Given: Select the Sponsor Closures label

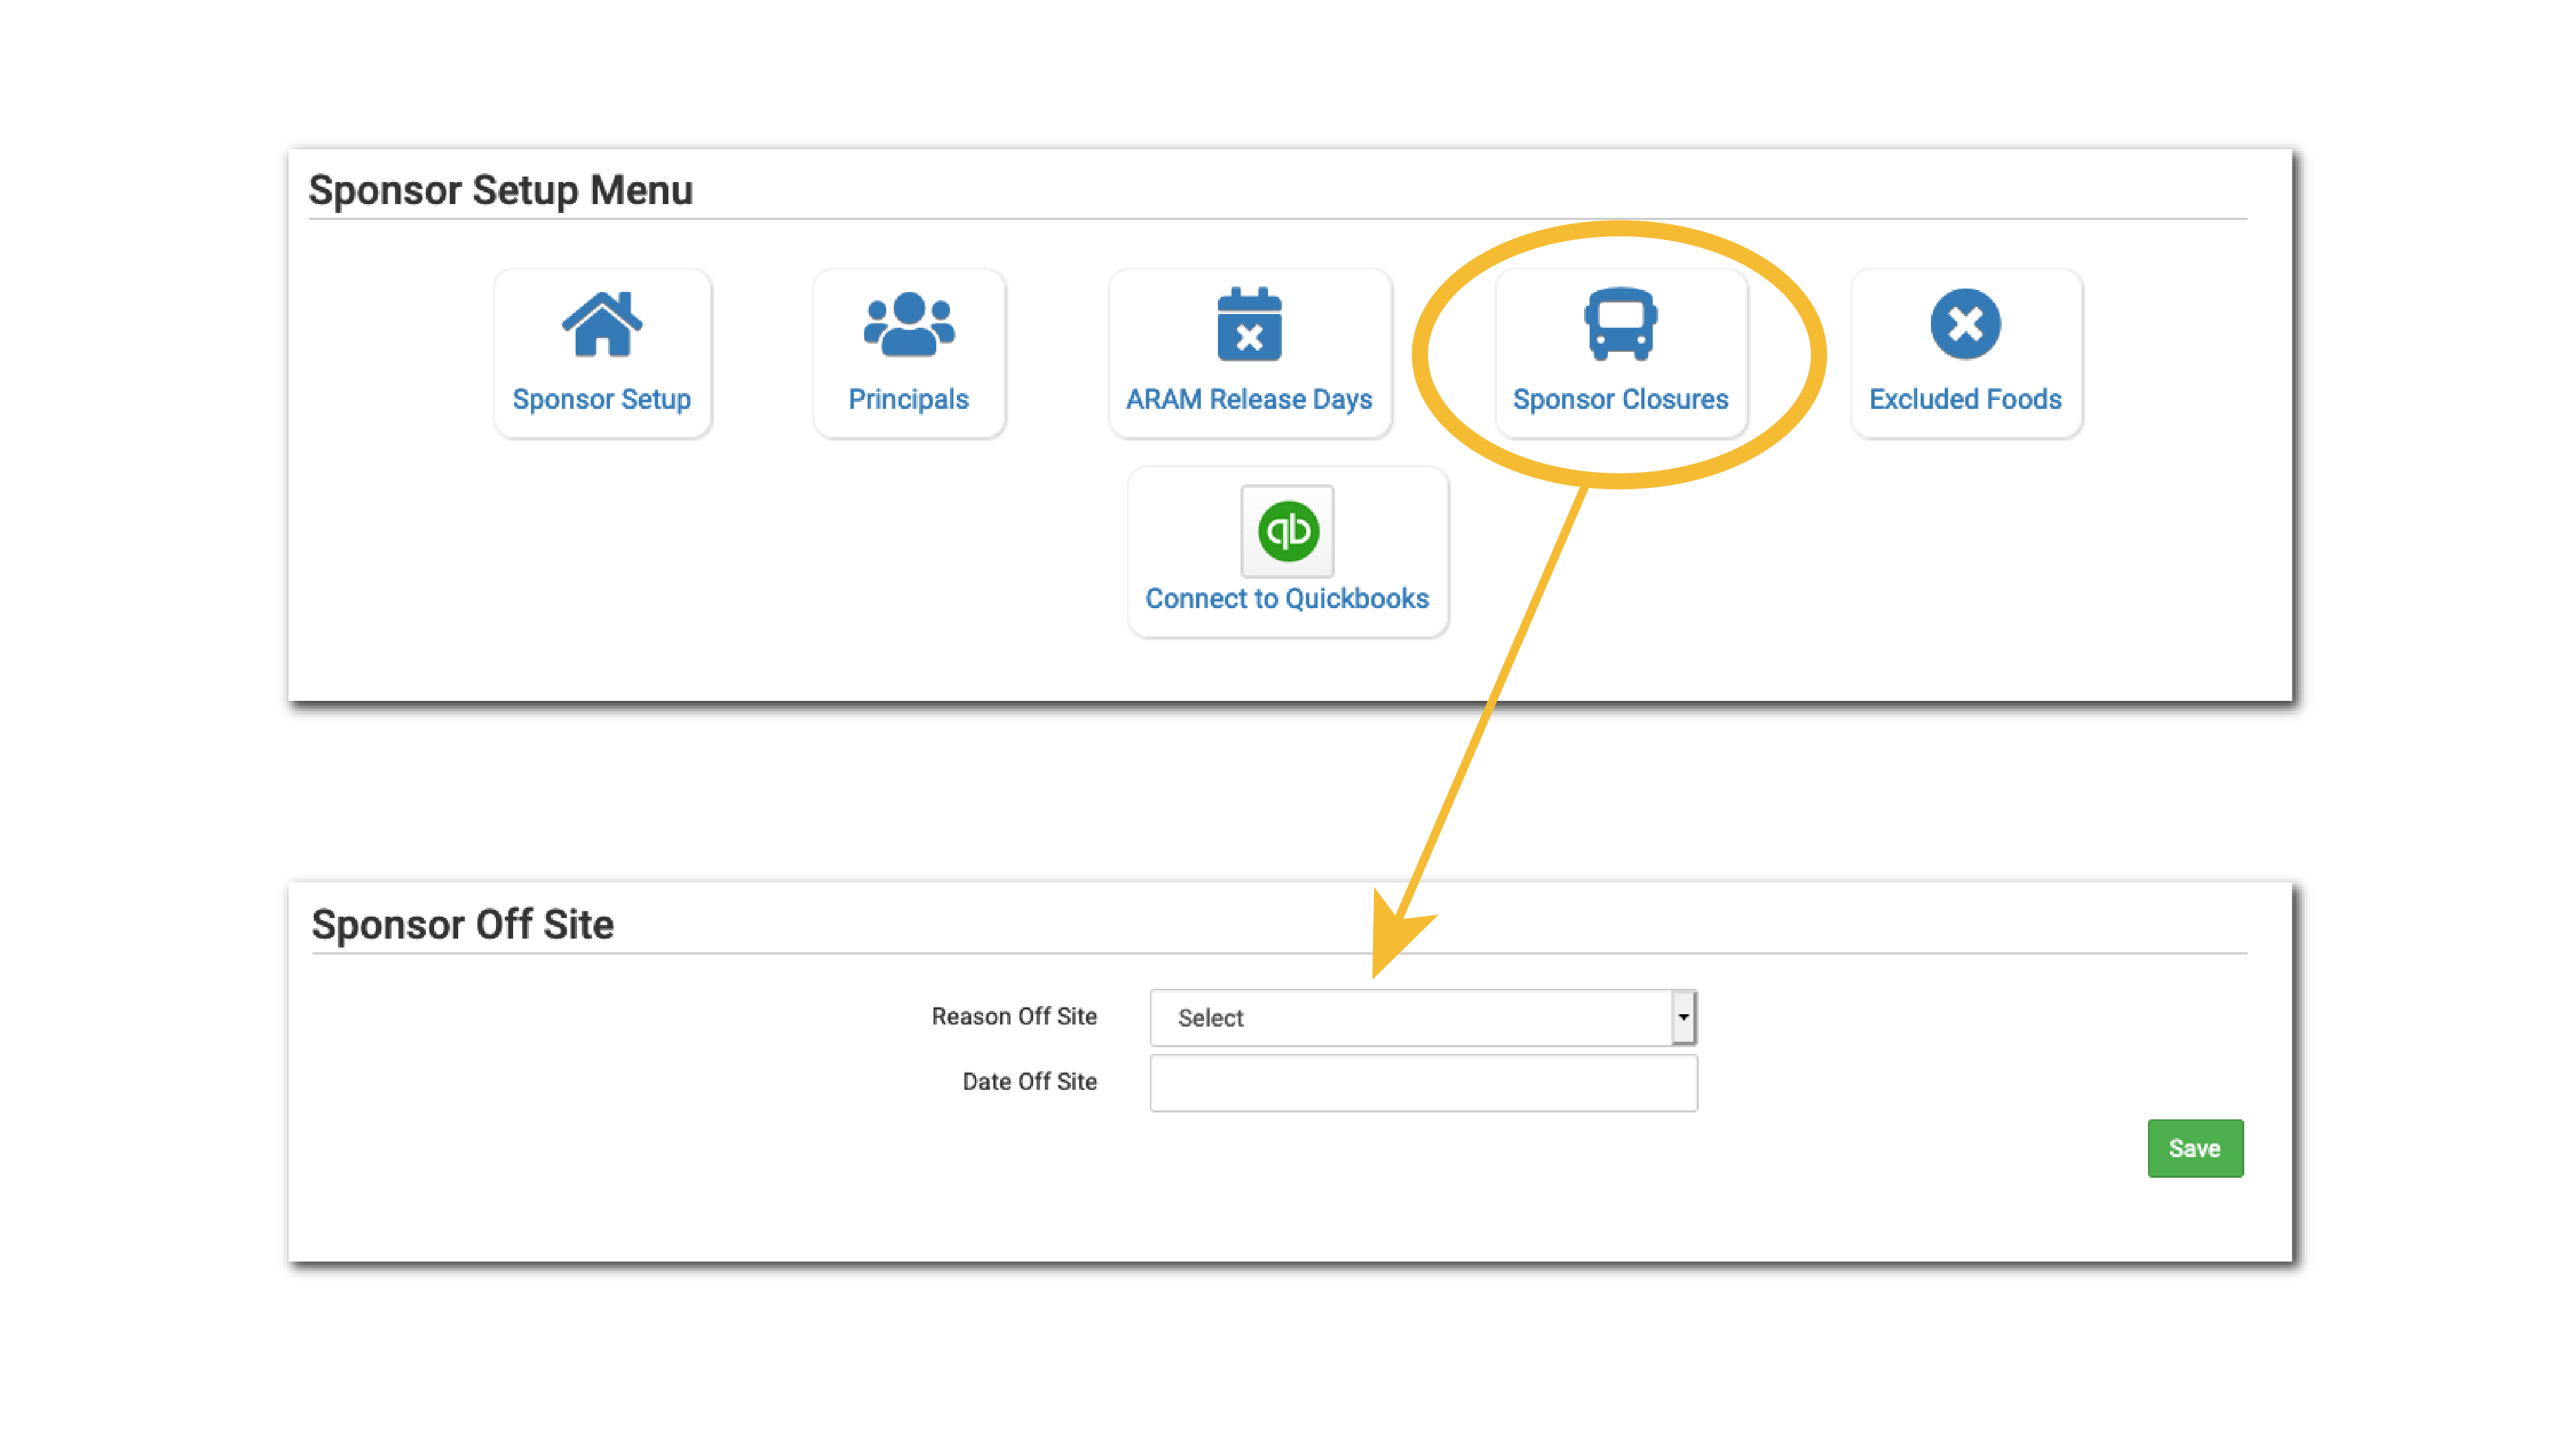Looking at the screenshot, I should tap(1620, 399).
